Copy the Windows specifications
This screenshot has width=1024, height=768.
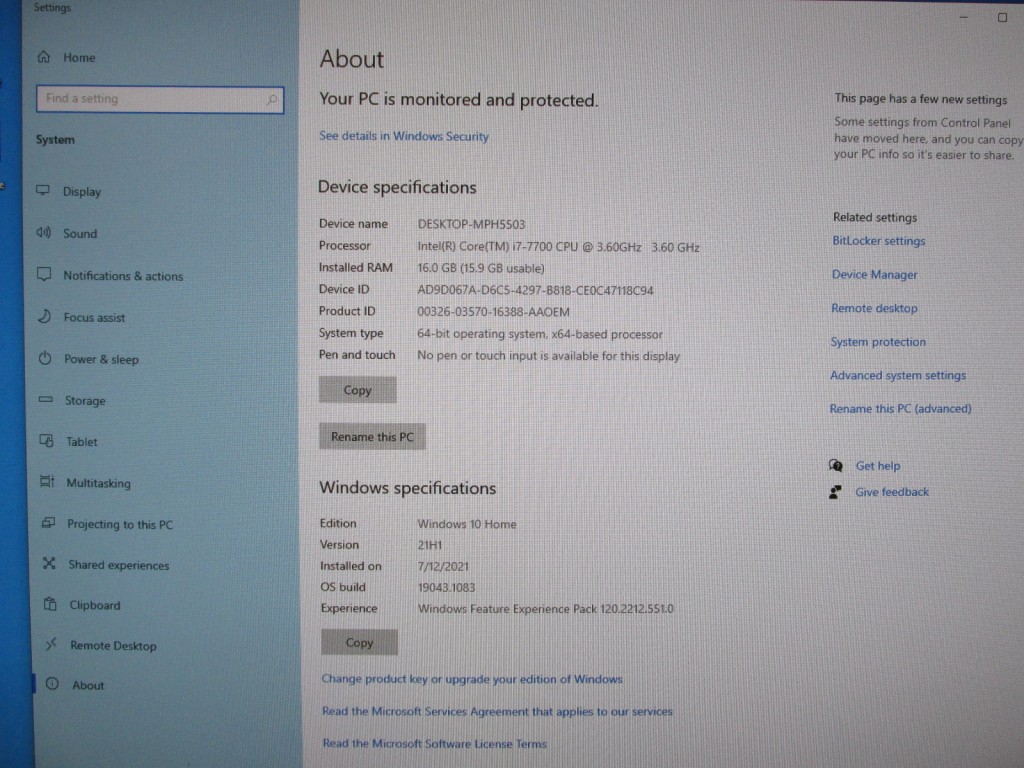359,643
